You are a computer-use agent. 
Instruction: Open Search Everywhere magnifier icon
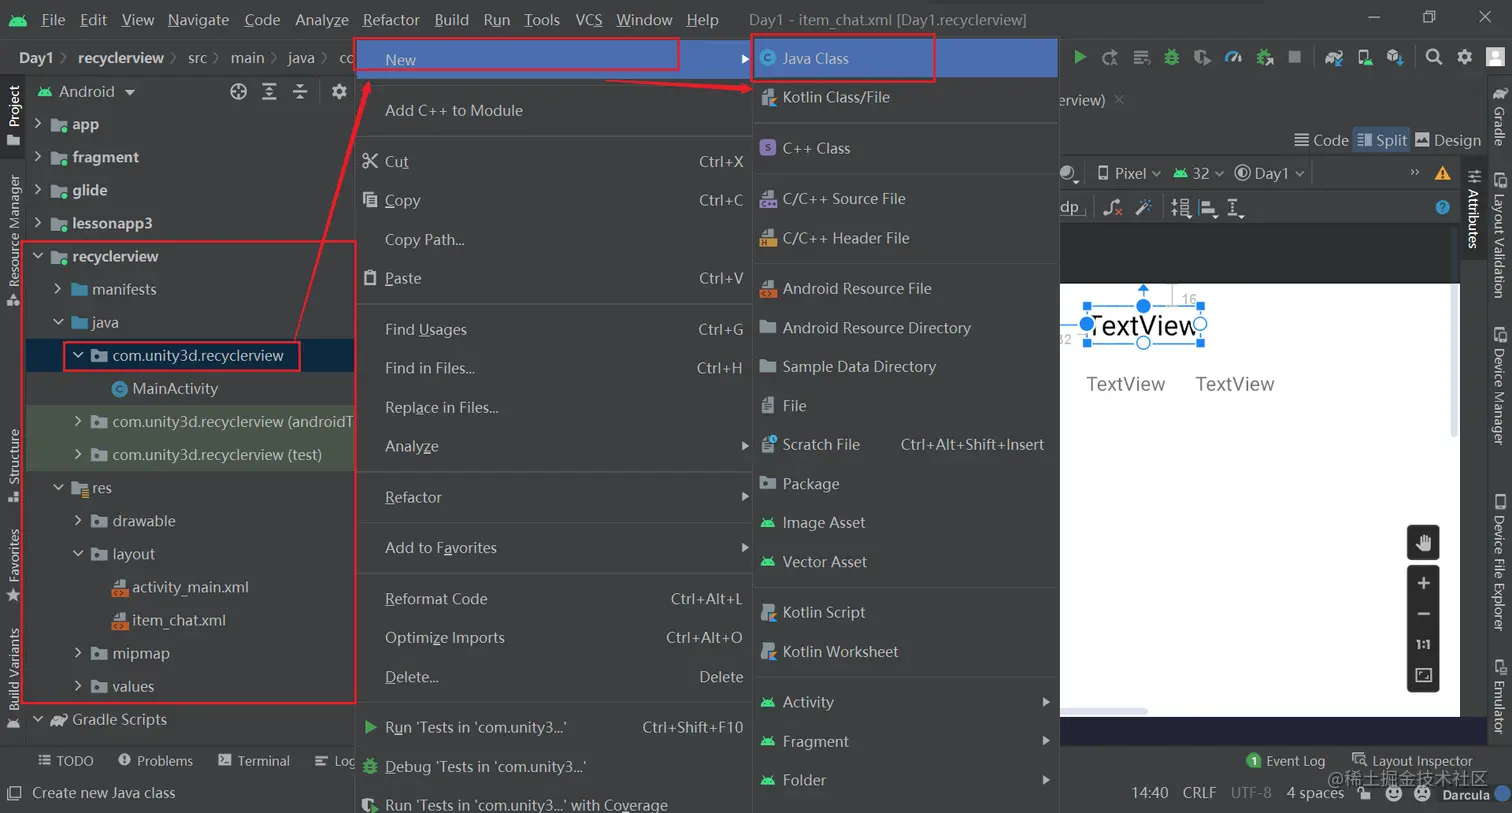[x=1434, y=58]
